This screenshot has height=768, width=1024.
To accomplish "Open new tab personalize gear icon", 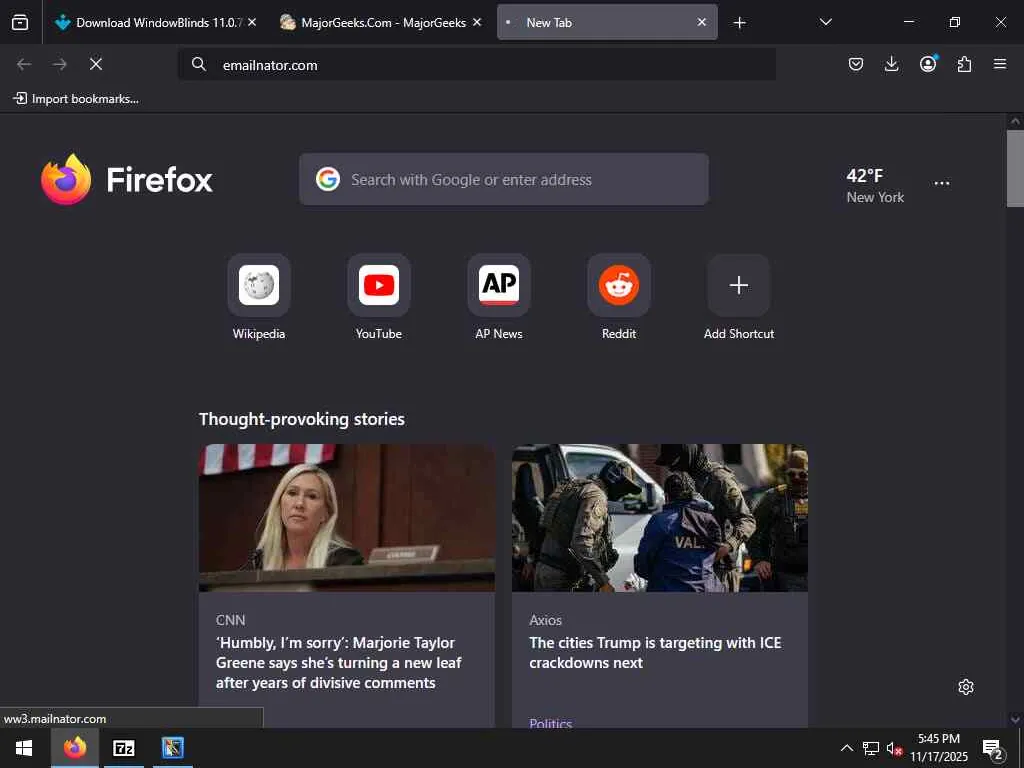I will tap(966, 687).
